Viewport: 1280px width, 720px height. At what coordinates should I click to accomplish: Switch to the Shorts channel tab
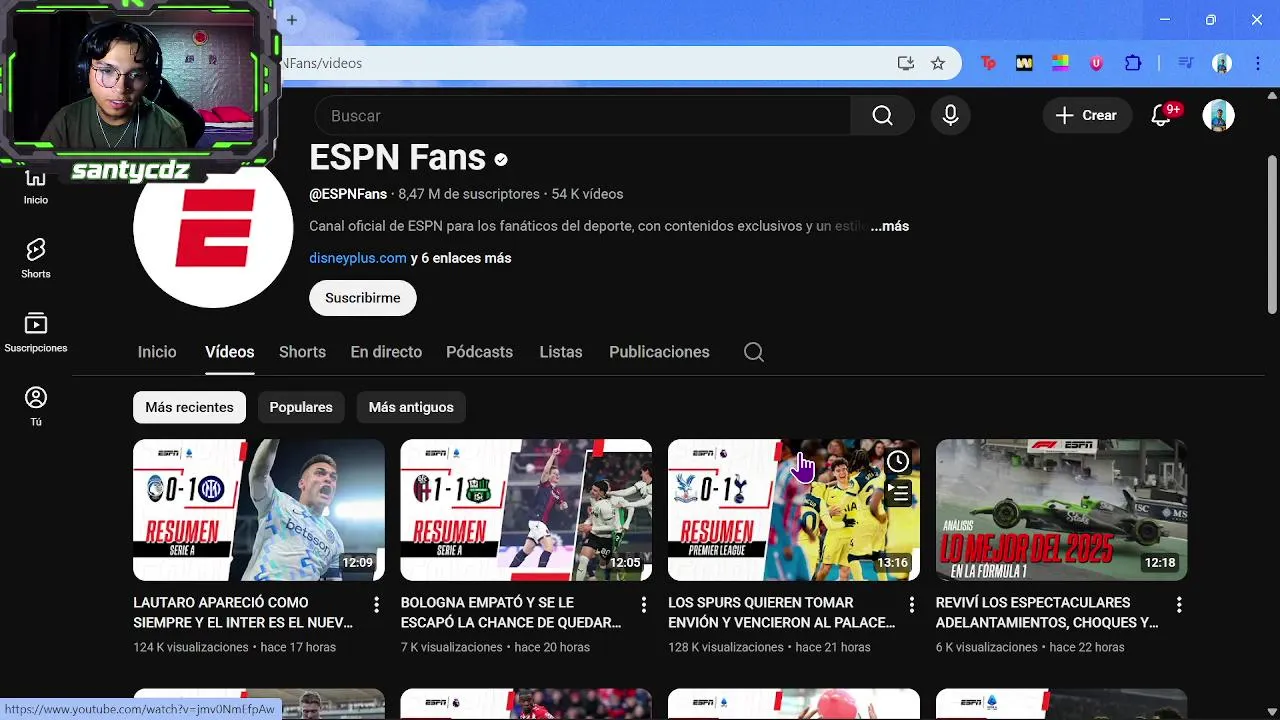click(302, 352)
